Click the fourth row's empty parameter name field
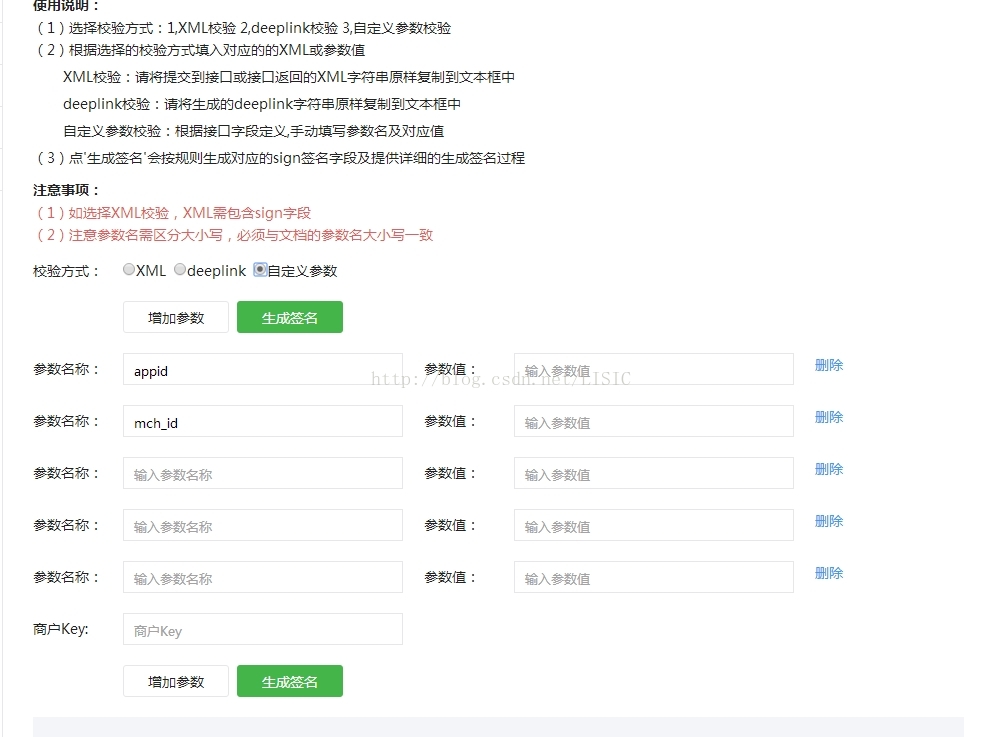 click(x=263, y=525)
